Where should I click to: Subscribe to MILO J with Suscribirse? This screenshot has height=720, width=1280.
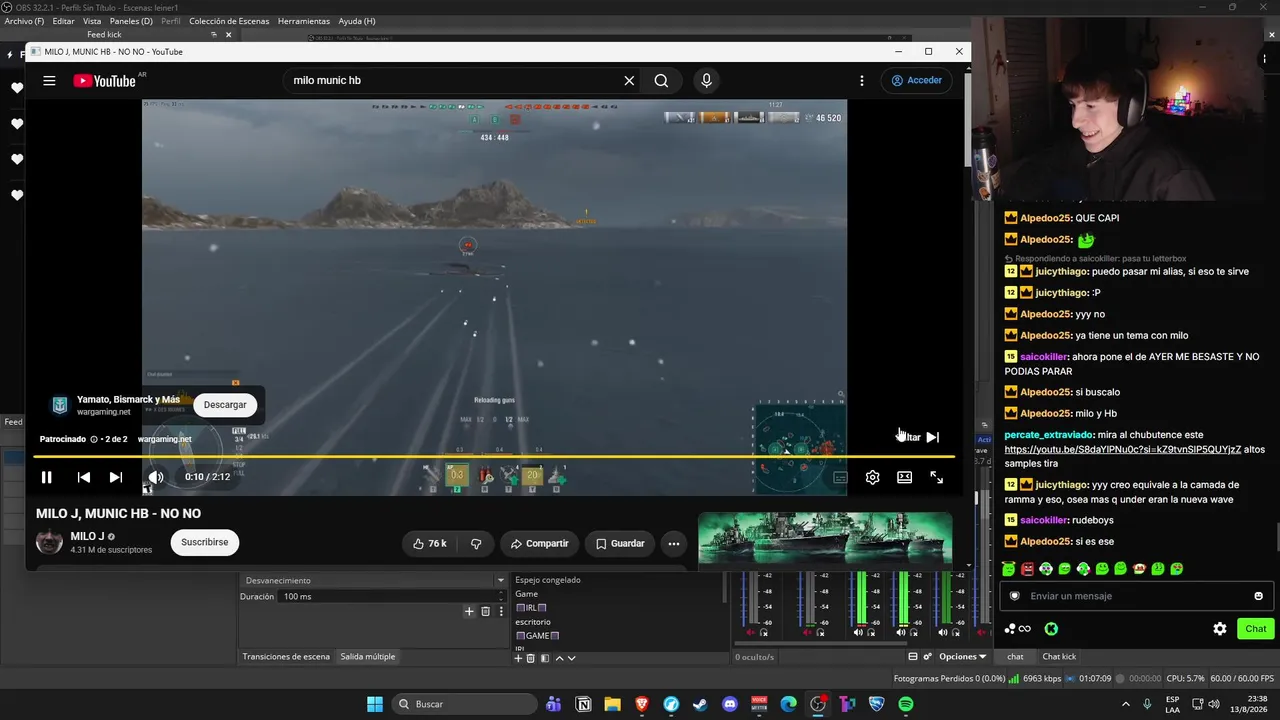click(205, 543)
